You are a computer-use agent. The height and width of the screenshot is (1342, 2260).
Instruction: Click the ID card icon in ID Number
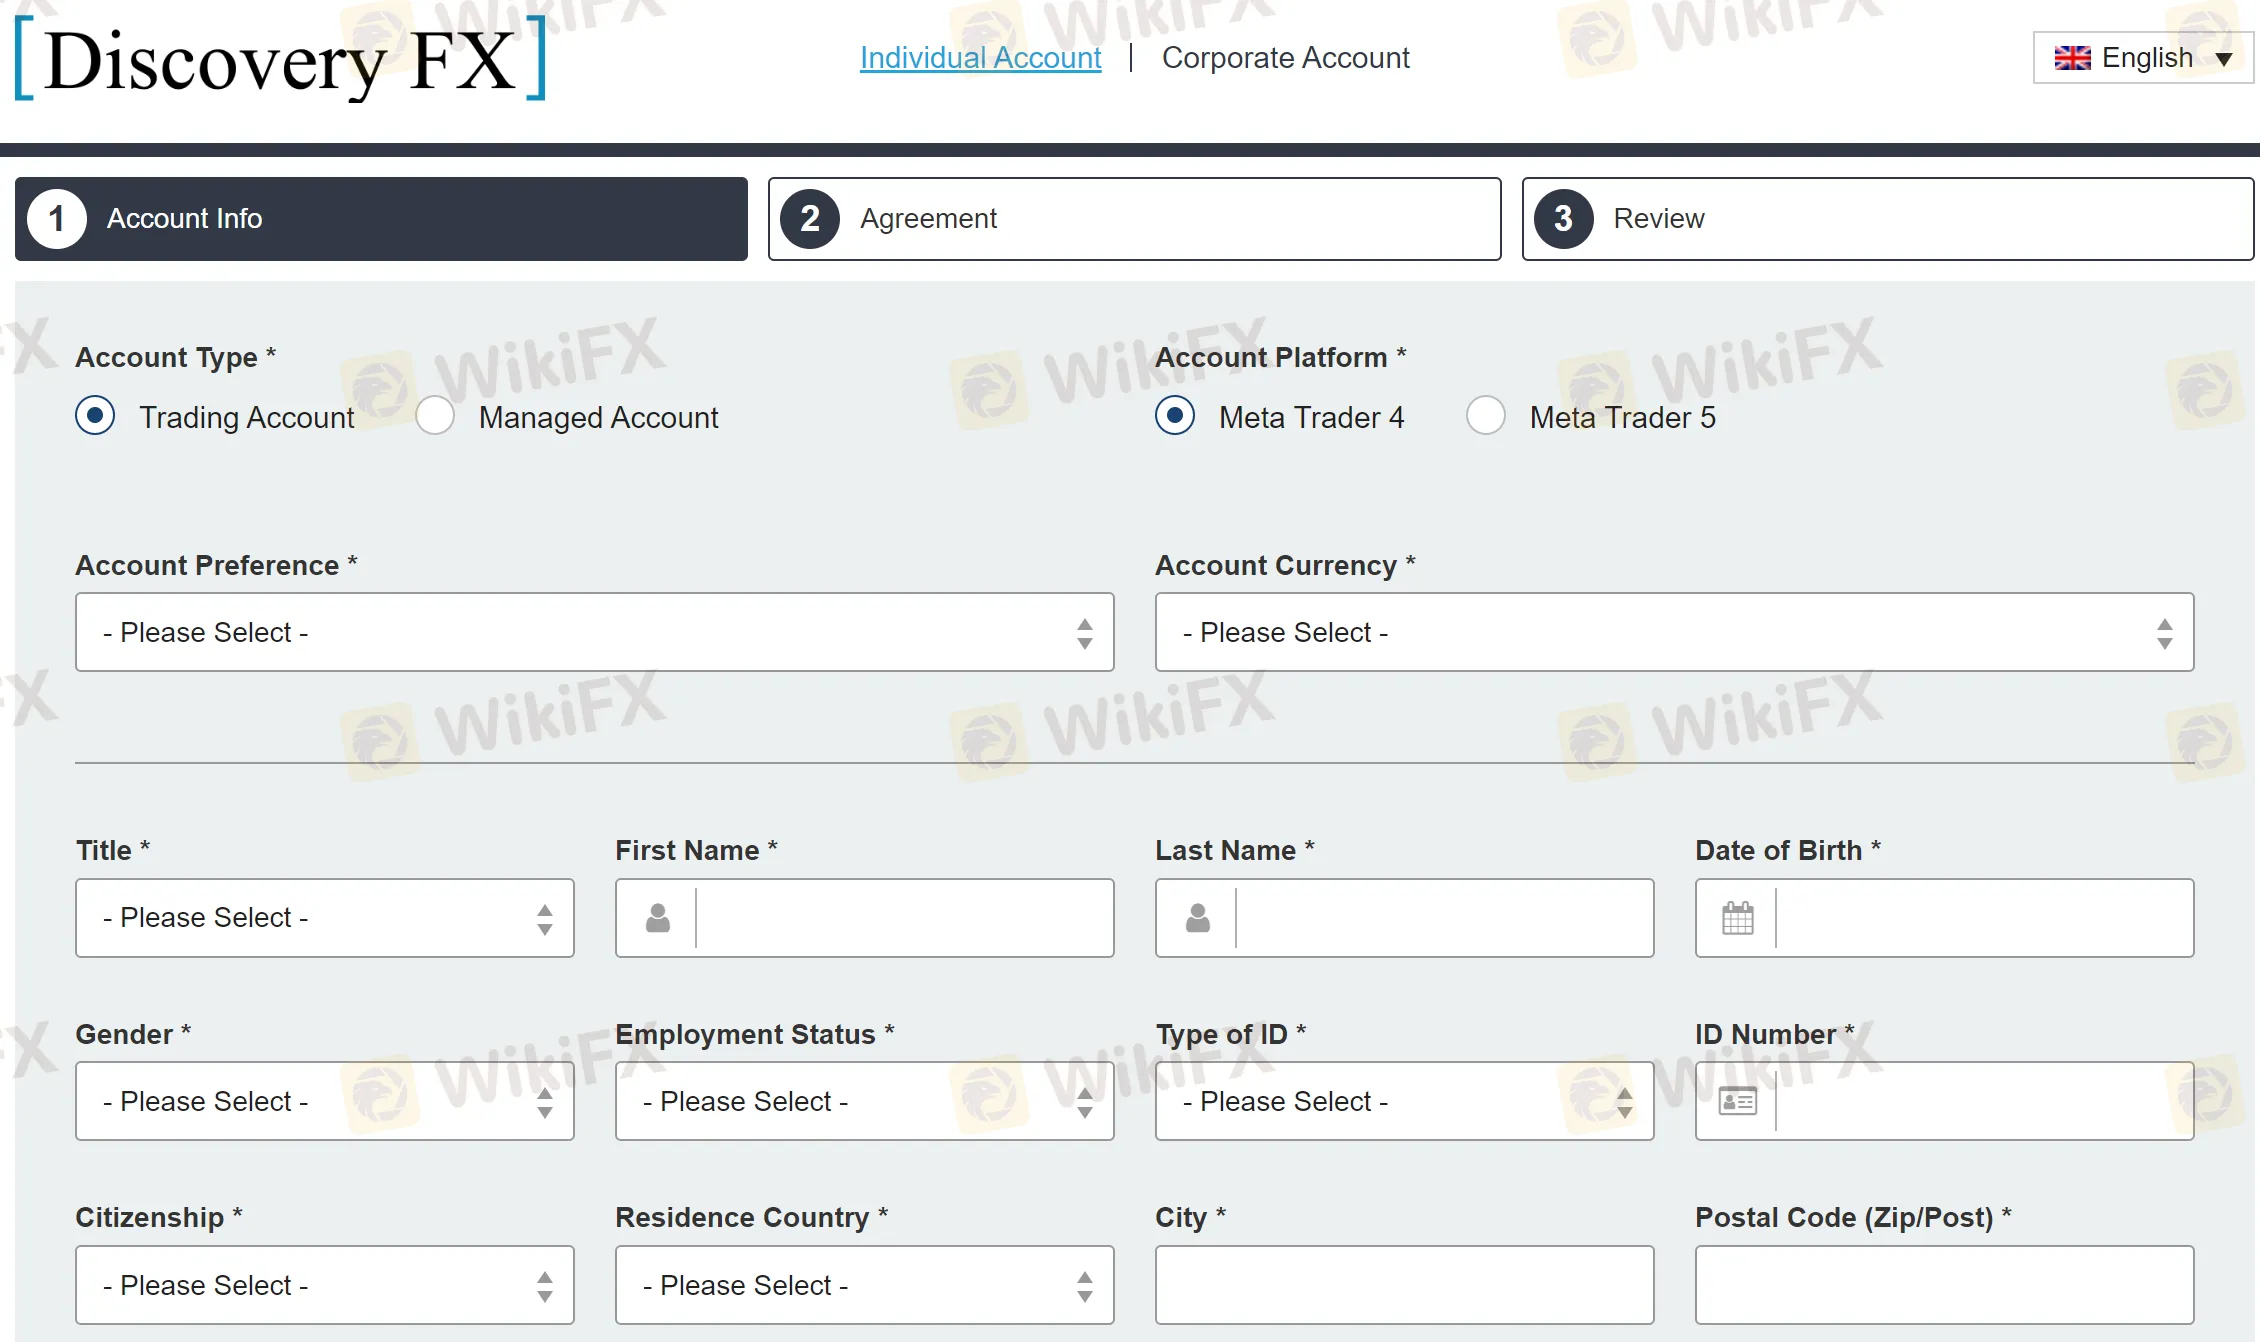[1737, 1101]
